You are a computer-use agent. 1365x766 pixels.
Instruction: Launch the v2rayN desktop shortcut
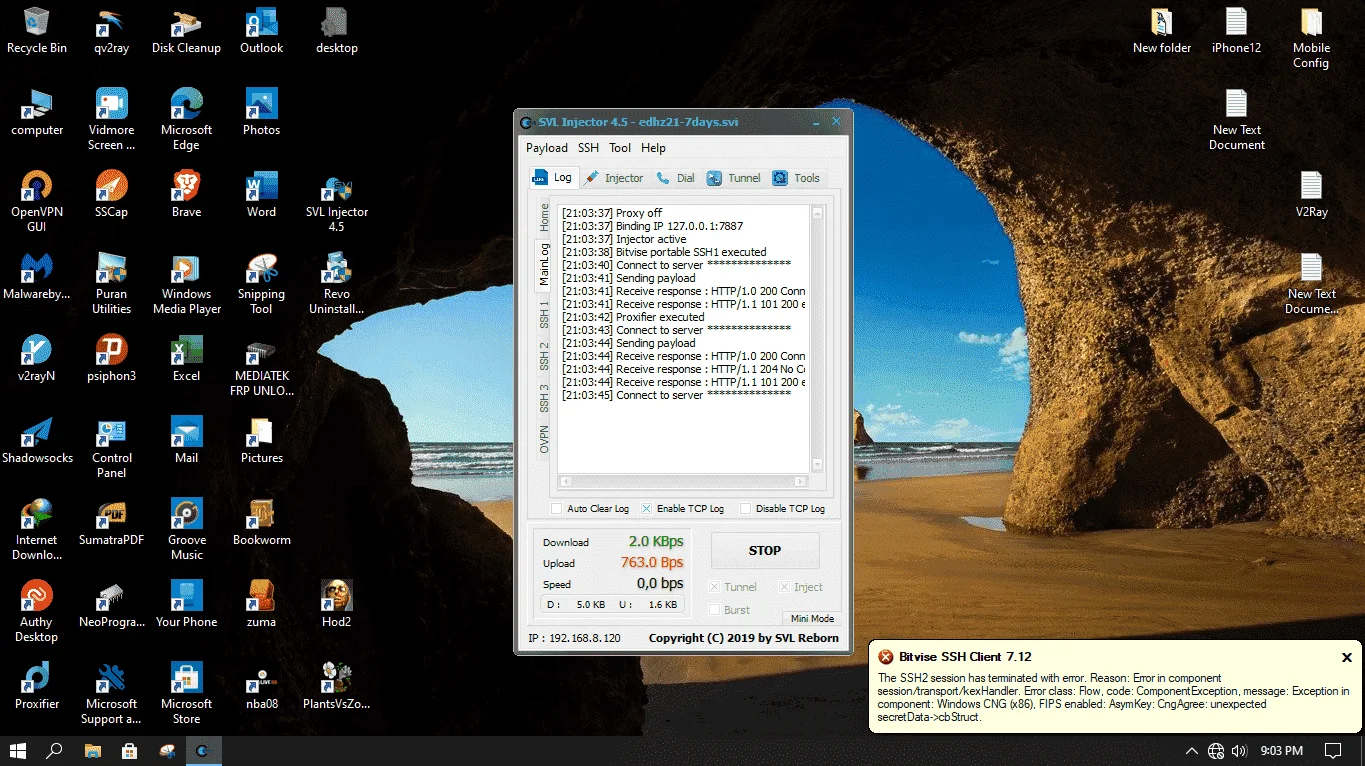click(x=37, y=358)
